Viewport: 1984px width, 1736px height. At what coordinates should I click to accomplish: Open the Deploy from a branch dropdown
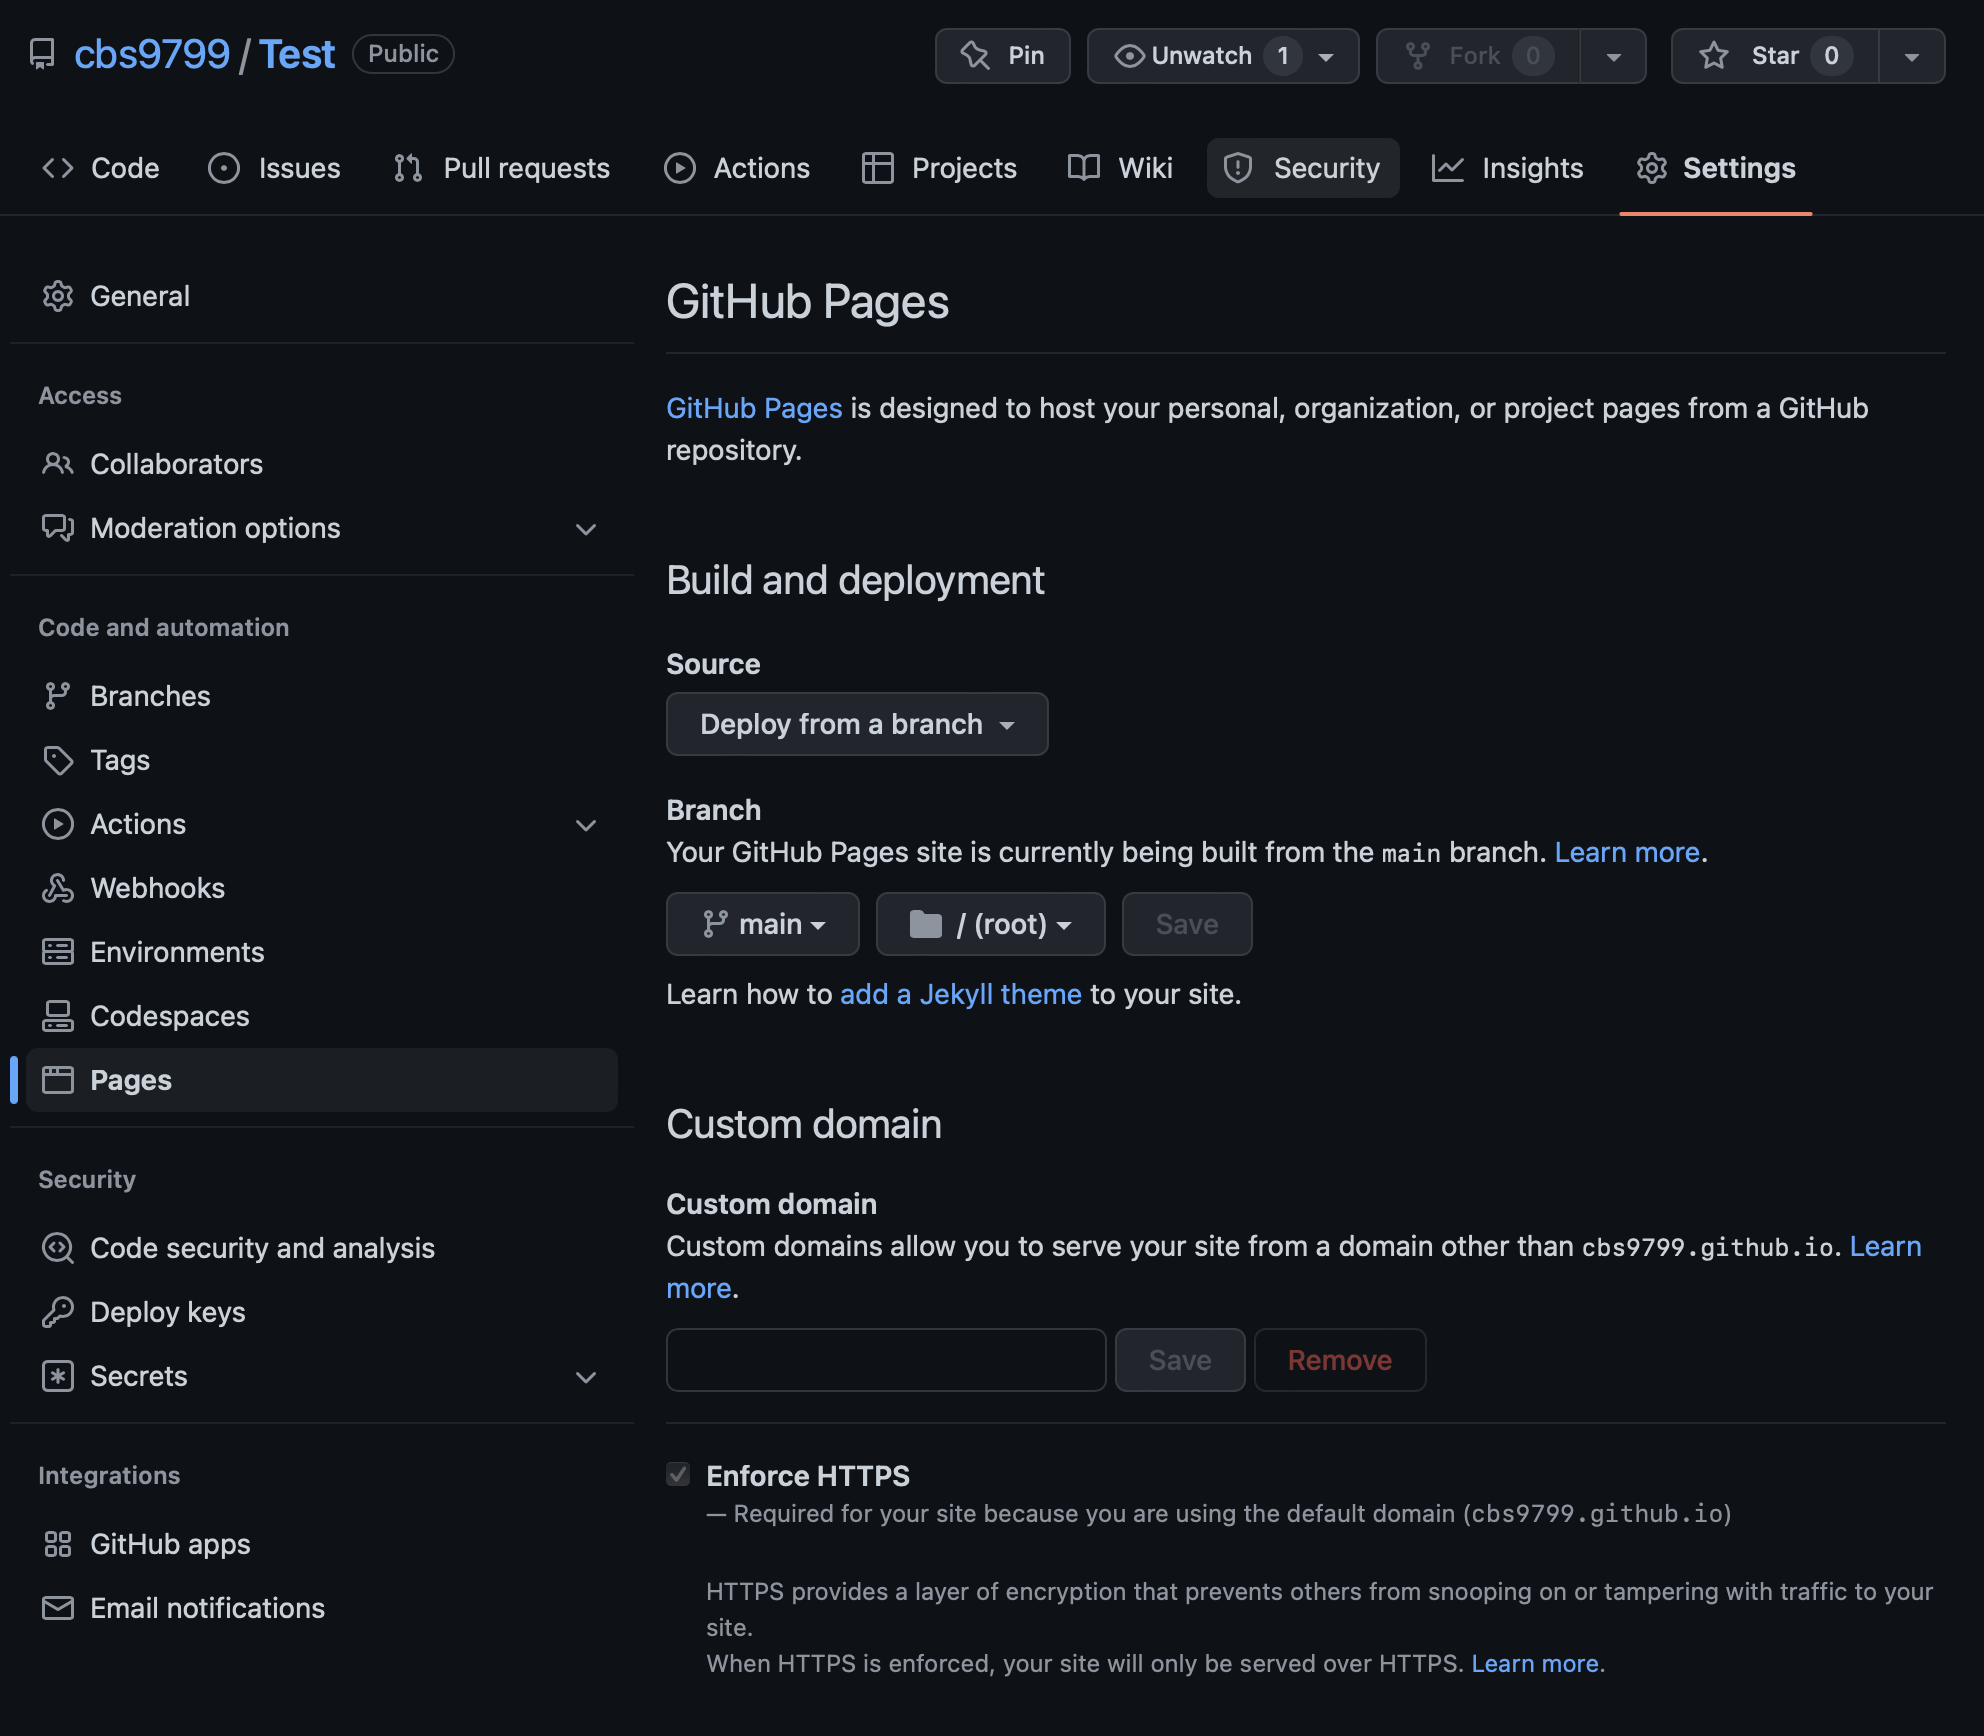[856, 724]
